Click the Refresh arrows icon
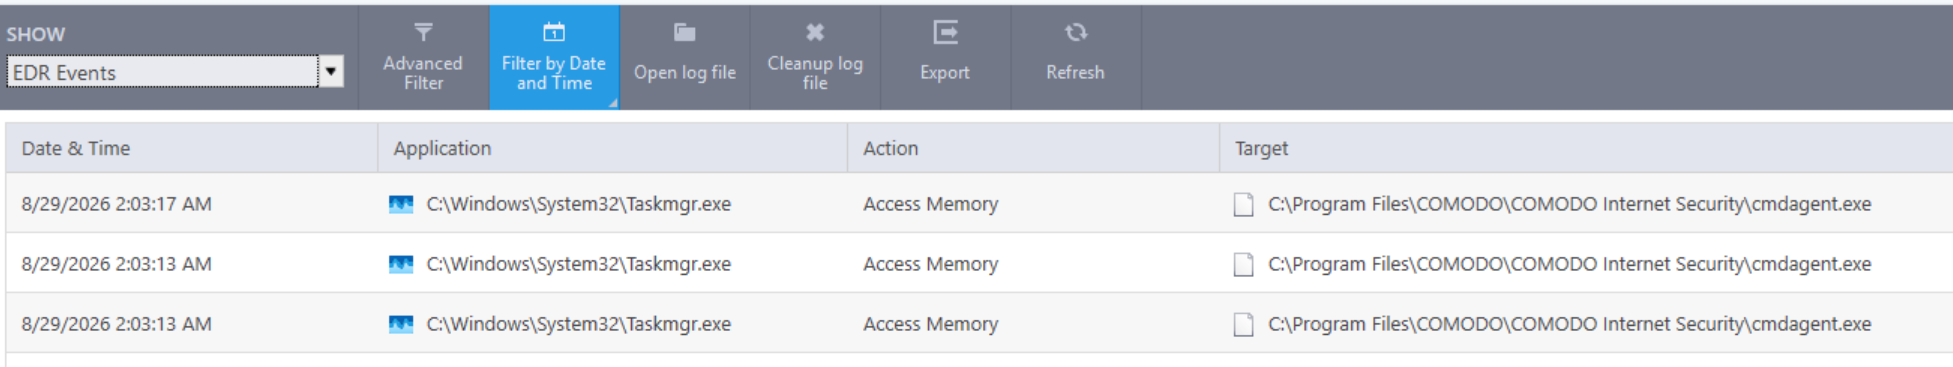Viewport: 1953px width, 367px height. (x=1076, y=33)
